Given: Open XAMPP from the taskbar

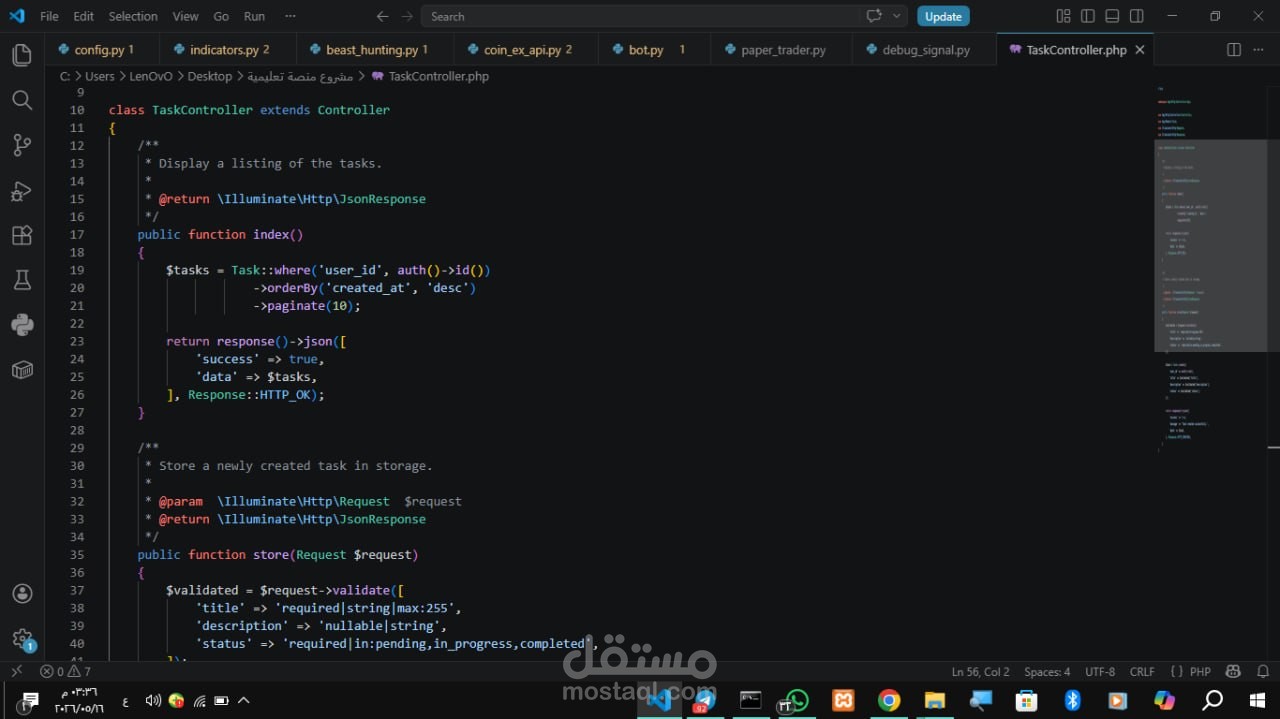Looking at the screenshot, I should [843, 700].
